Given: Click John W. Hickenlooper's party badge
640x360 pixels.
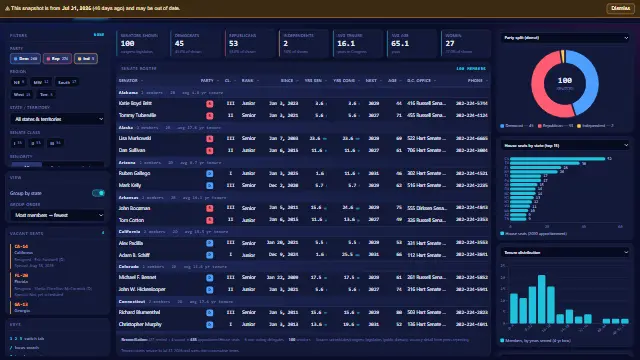Looking at the screenshot, I should (x=209, y=290).
